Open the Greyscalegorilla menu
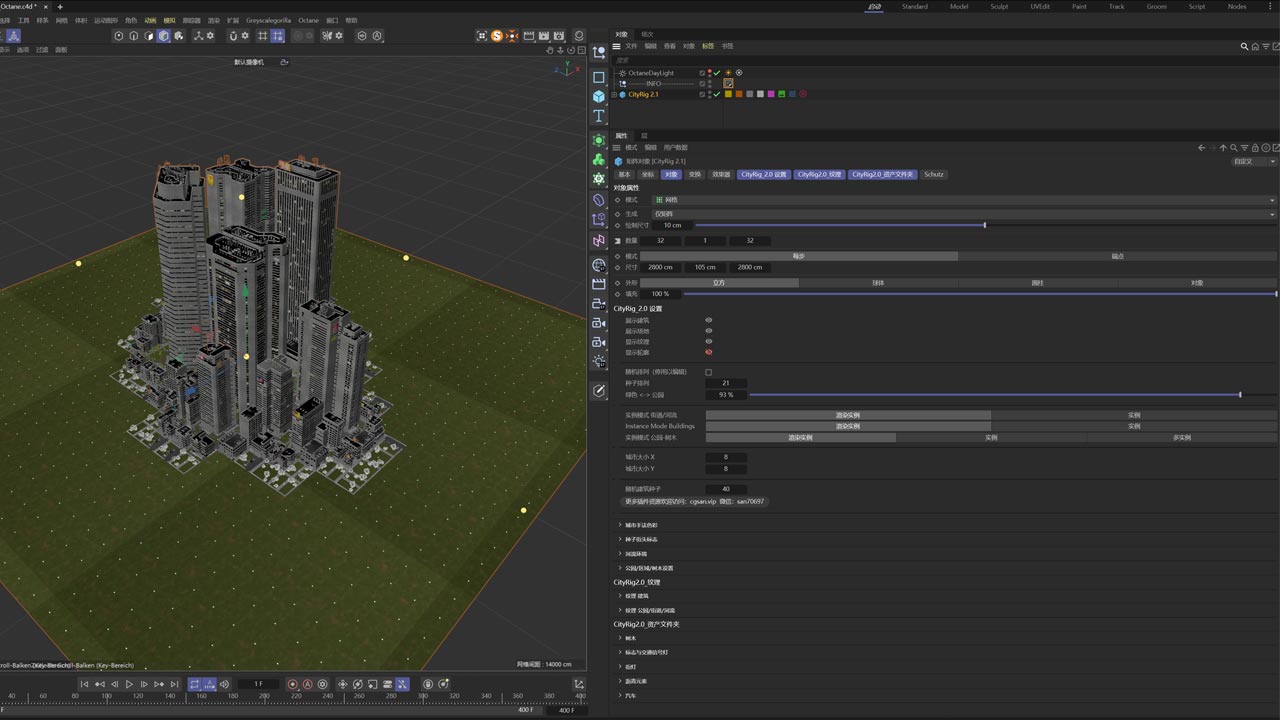Image resolution: width=1280 pixels, height=720 pixels. [268, 20]
